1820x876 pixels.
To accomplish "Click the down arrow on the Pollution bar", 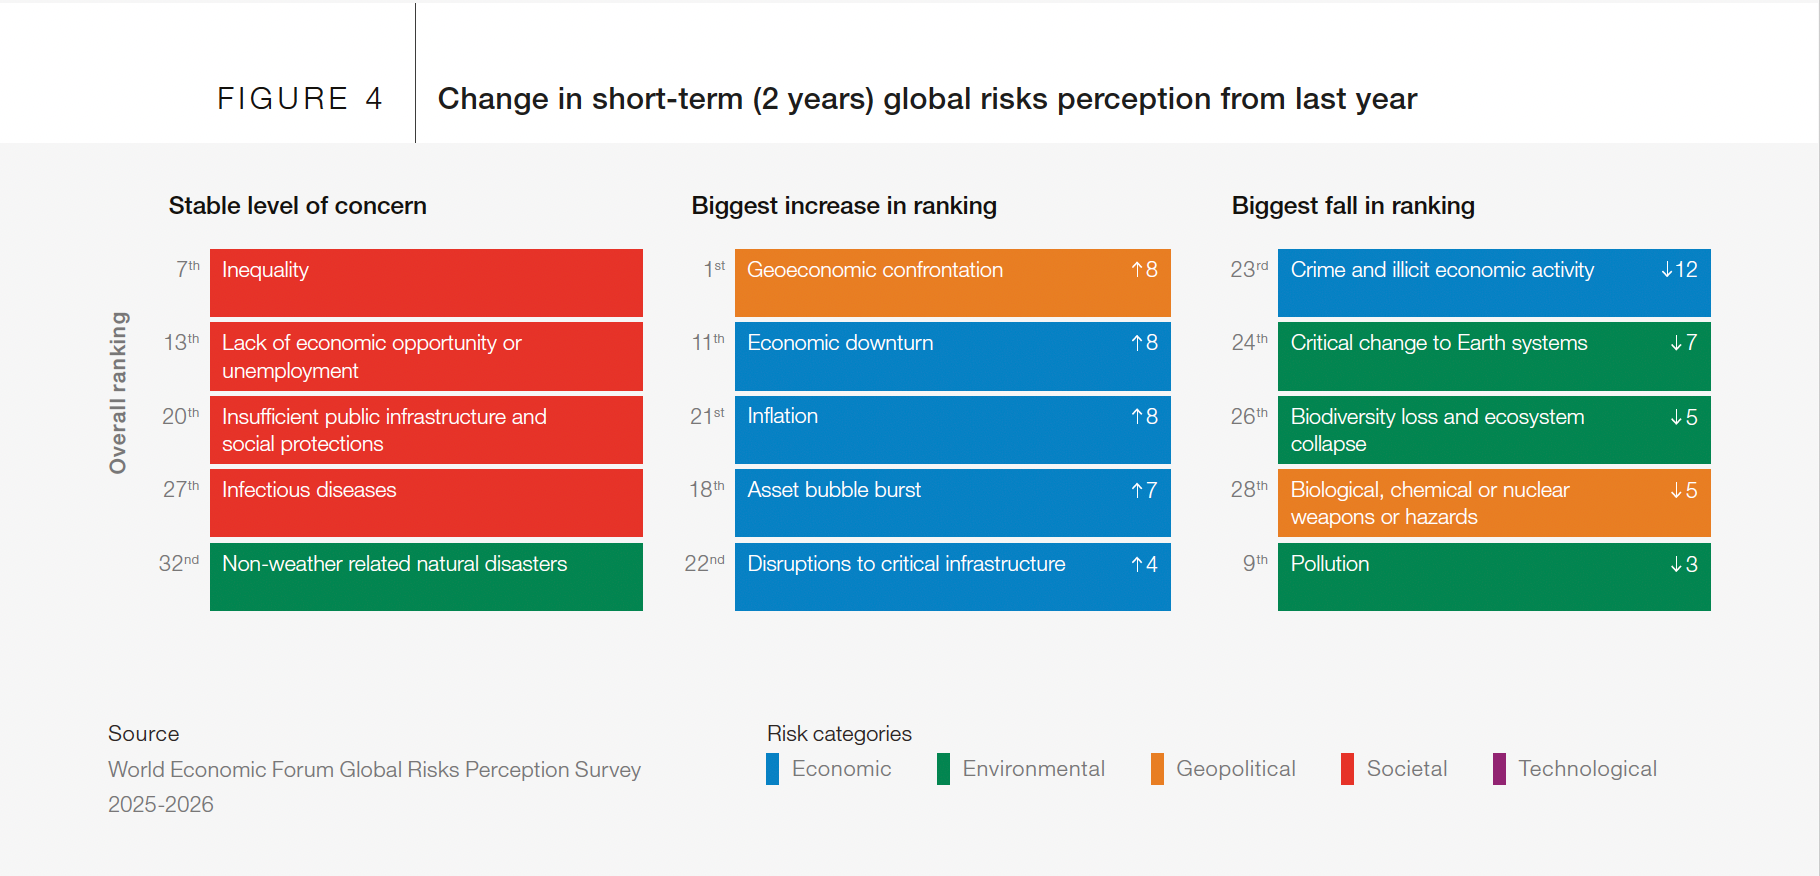I will tap(1676, 564).
